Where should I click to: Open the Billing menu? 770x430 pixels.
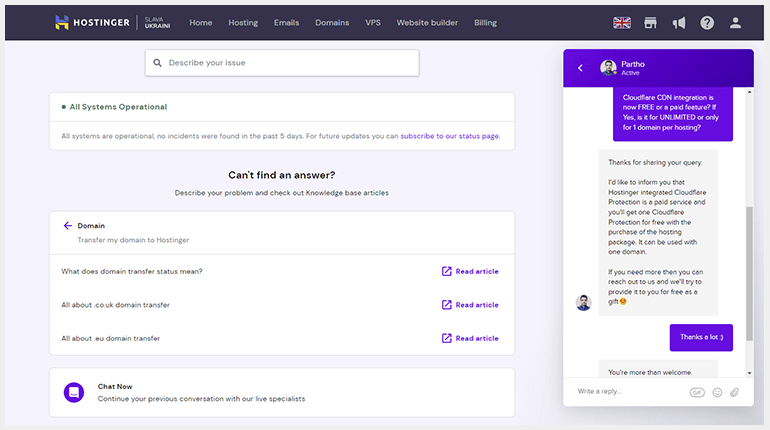click(x=485, y=23)
